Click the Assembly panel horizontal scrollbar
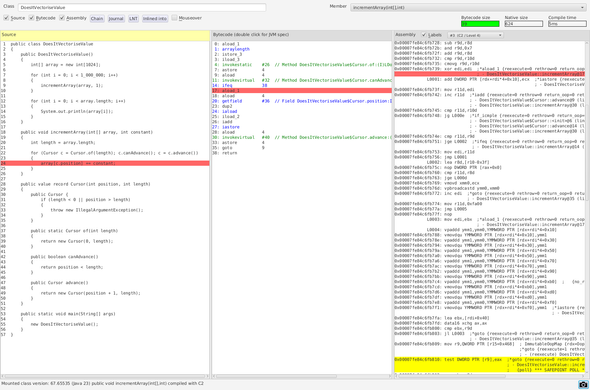590x390 pixels. click(490, 376)
